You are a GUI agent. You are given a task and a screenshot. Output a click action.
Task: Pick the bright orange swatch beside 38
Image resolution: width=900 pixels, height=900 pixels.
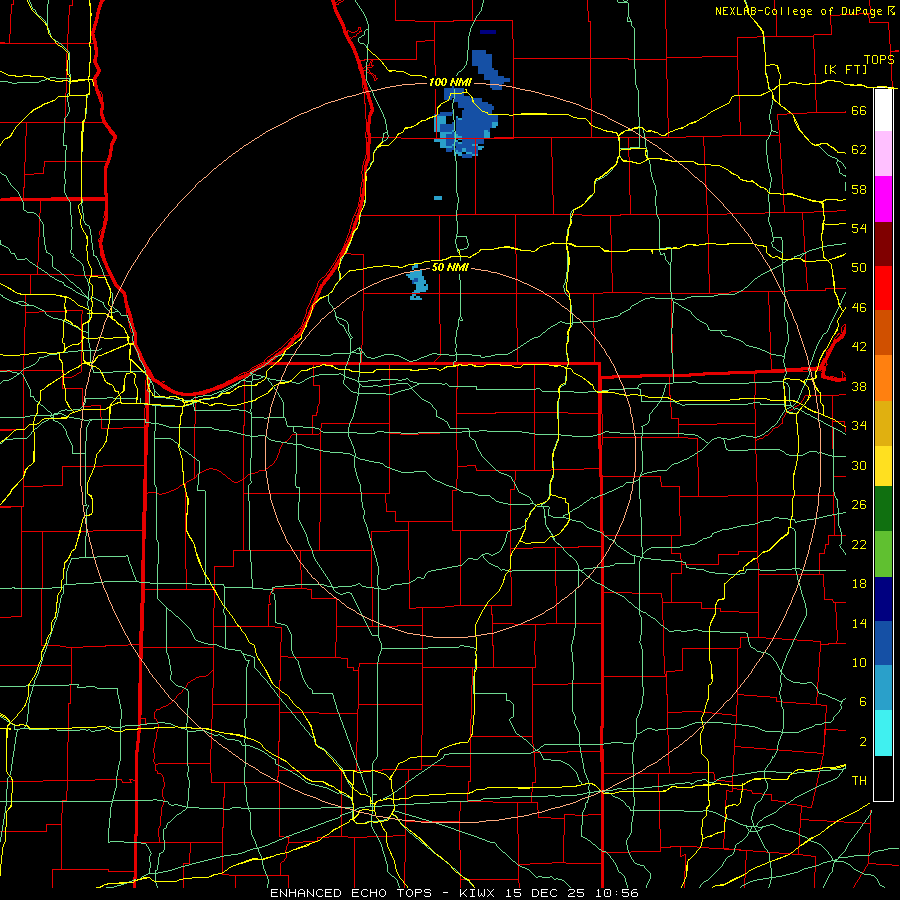pyautogui.click(x=883, y=378)
